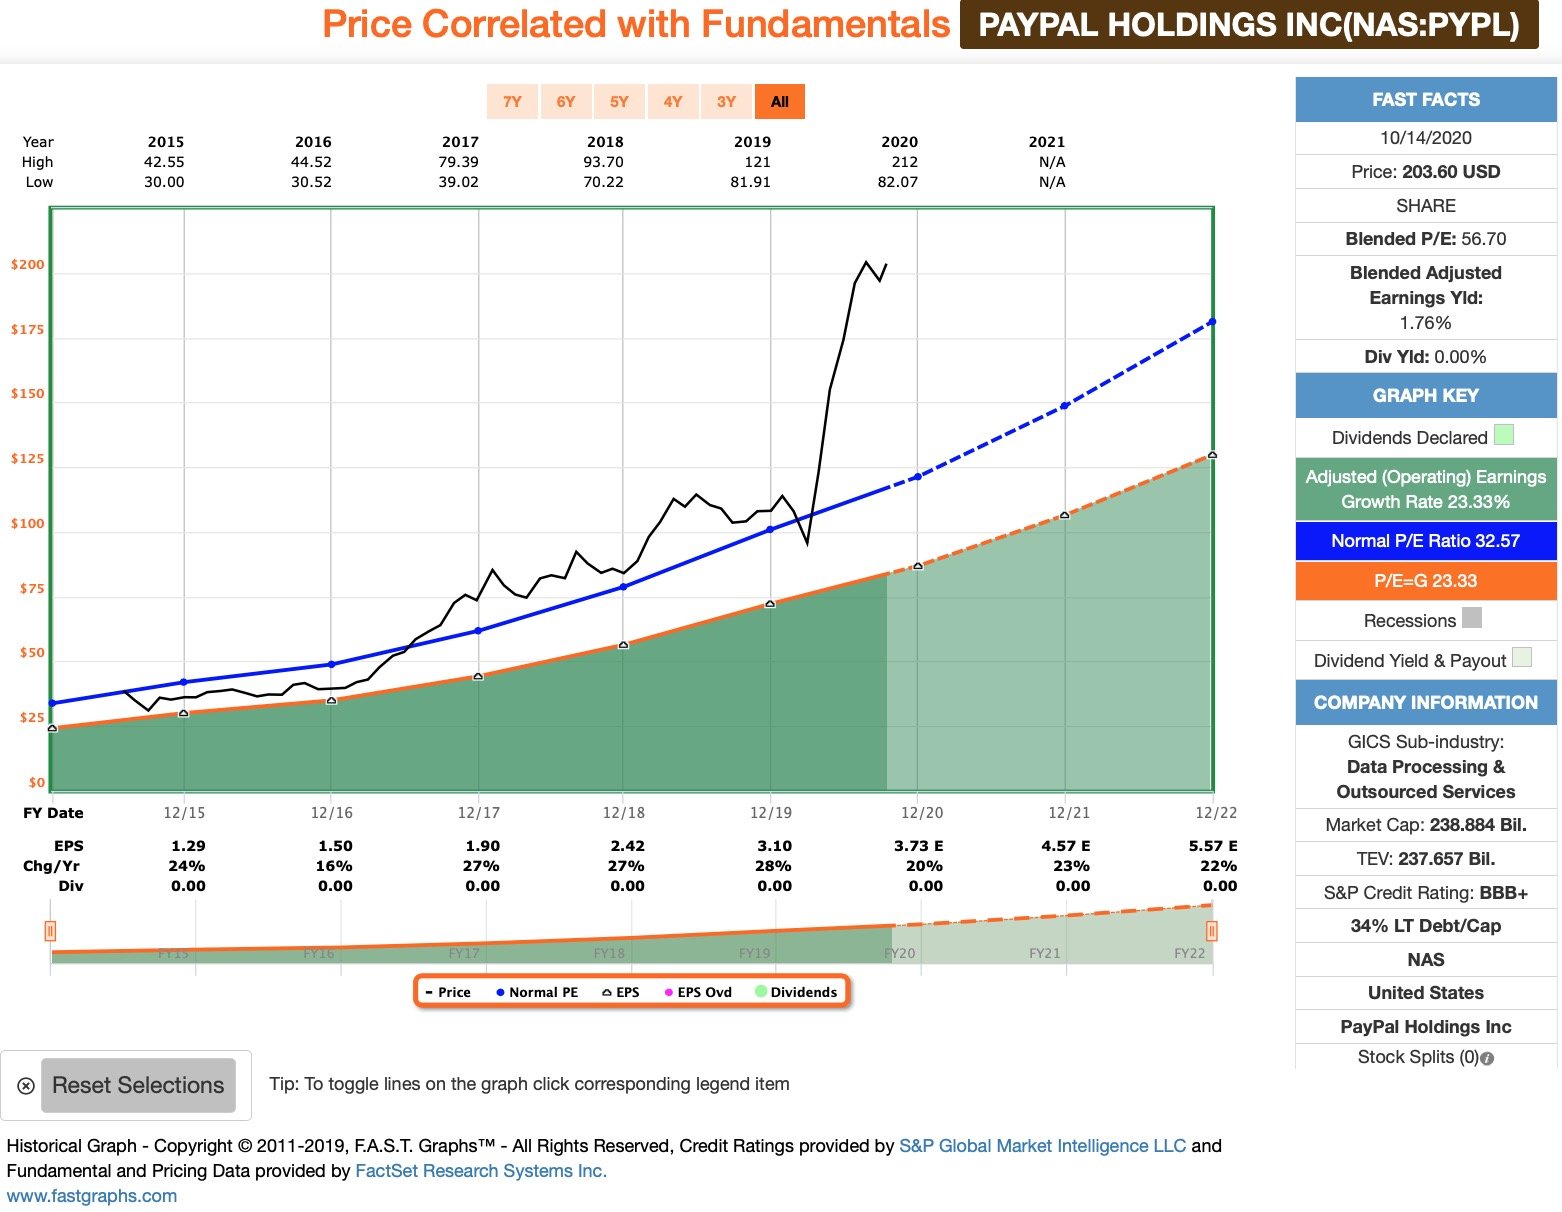The image size is (1562, 1212).
Task: Click the EPS marker at 12/17
Action: click(478, 677)
